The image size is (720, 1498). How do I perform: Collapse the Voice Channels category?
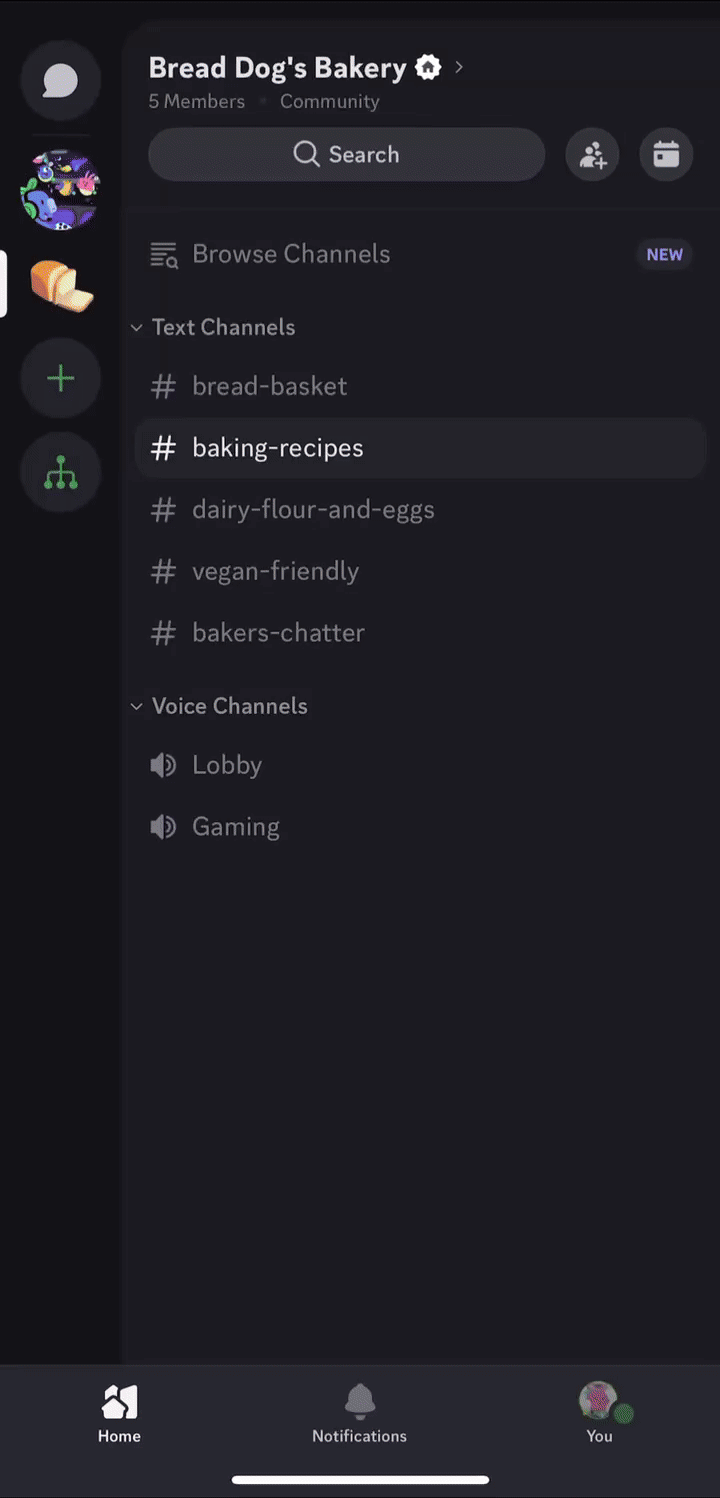tap(228, 706)
